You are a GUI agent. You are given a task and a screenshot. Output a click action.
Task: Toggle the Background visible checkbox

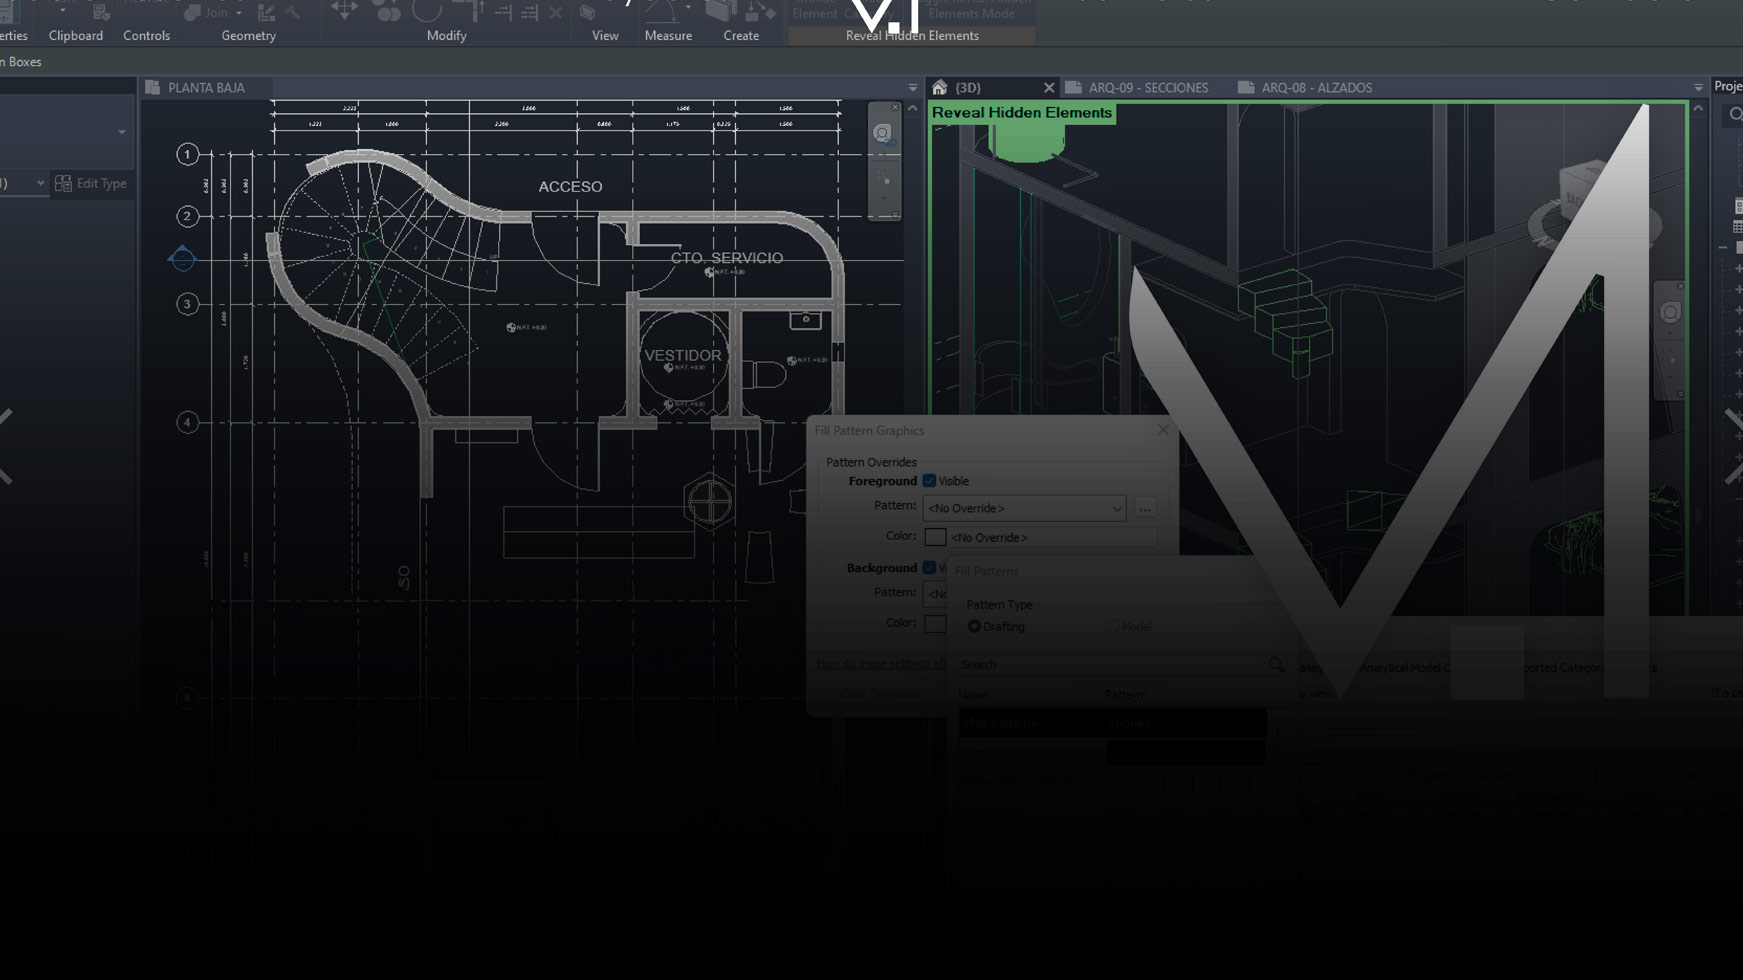click(929, 568)
